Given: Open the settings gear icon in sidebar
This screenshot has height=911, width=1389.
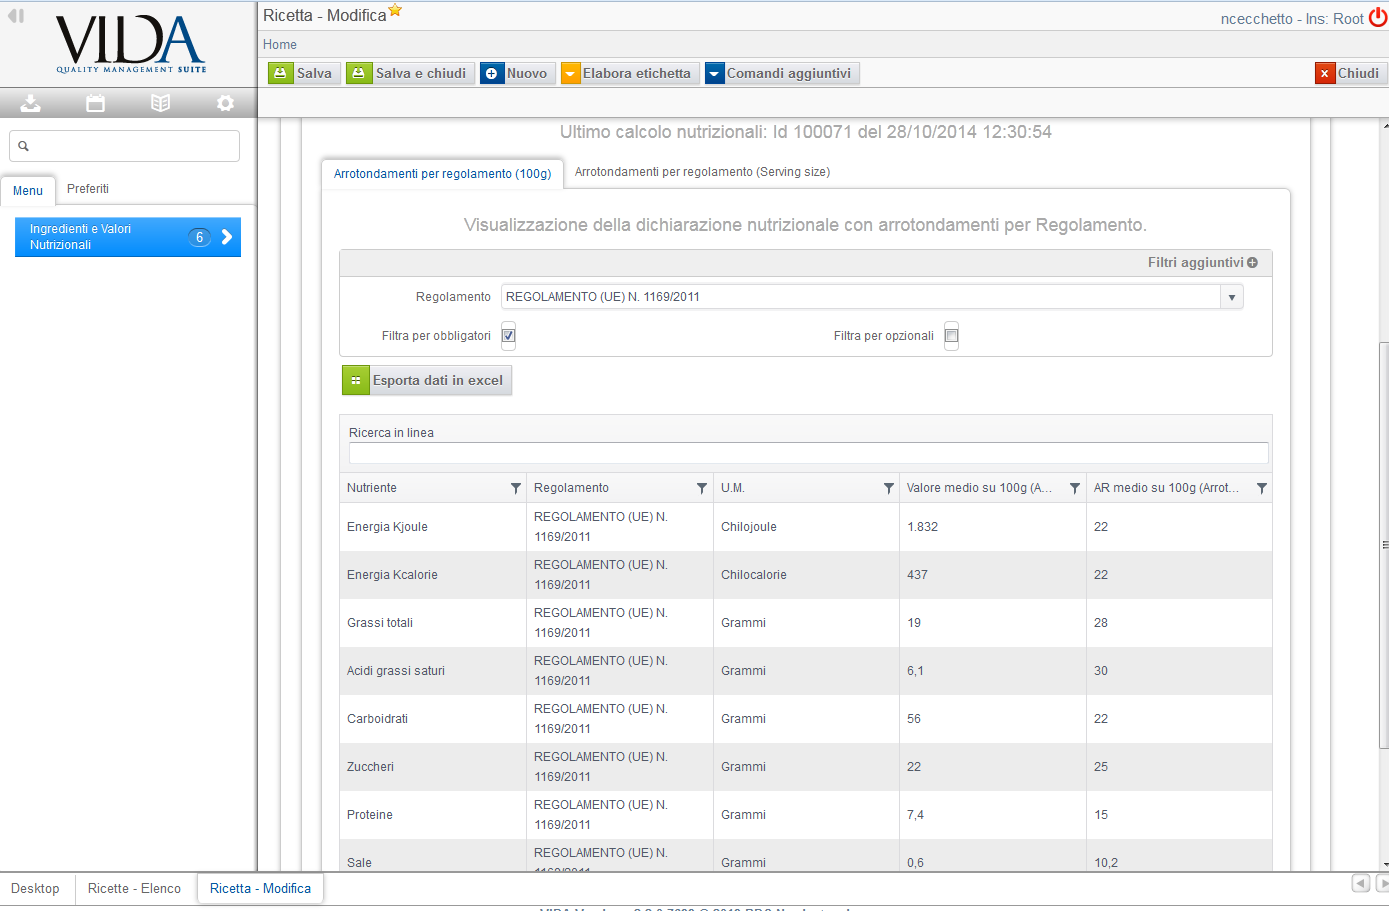Looking at the screenshot, I should 225,103.
